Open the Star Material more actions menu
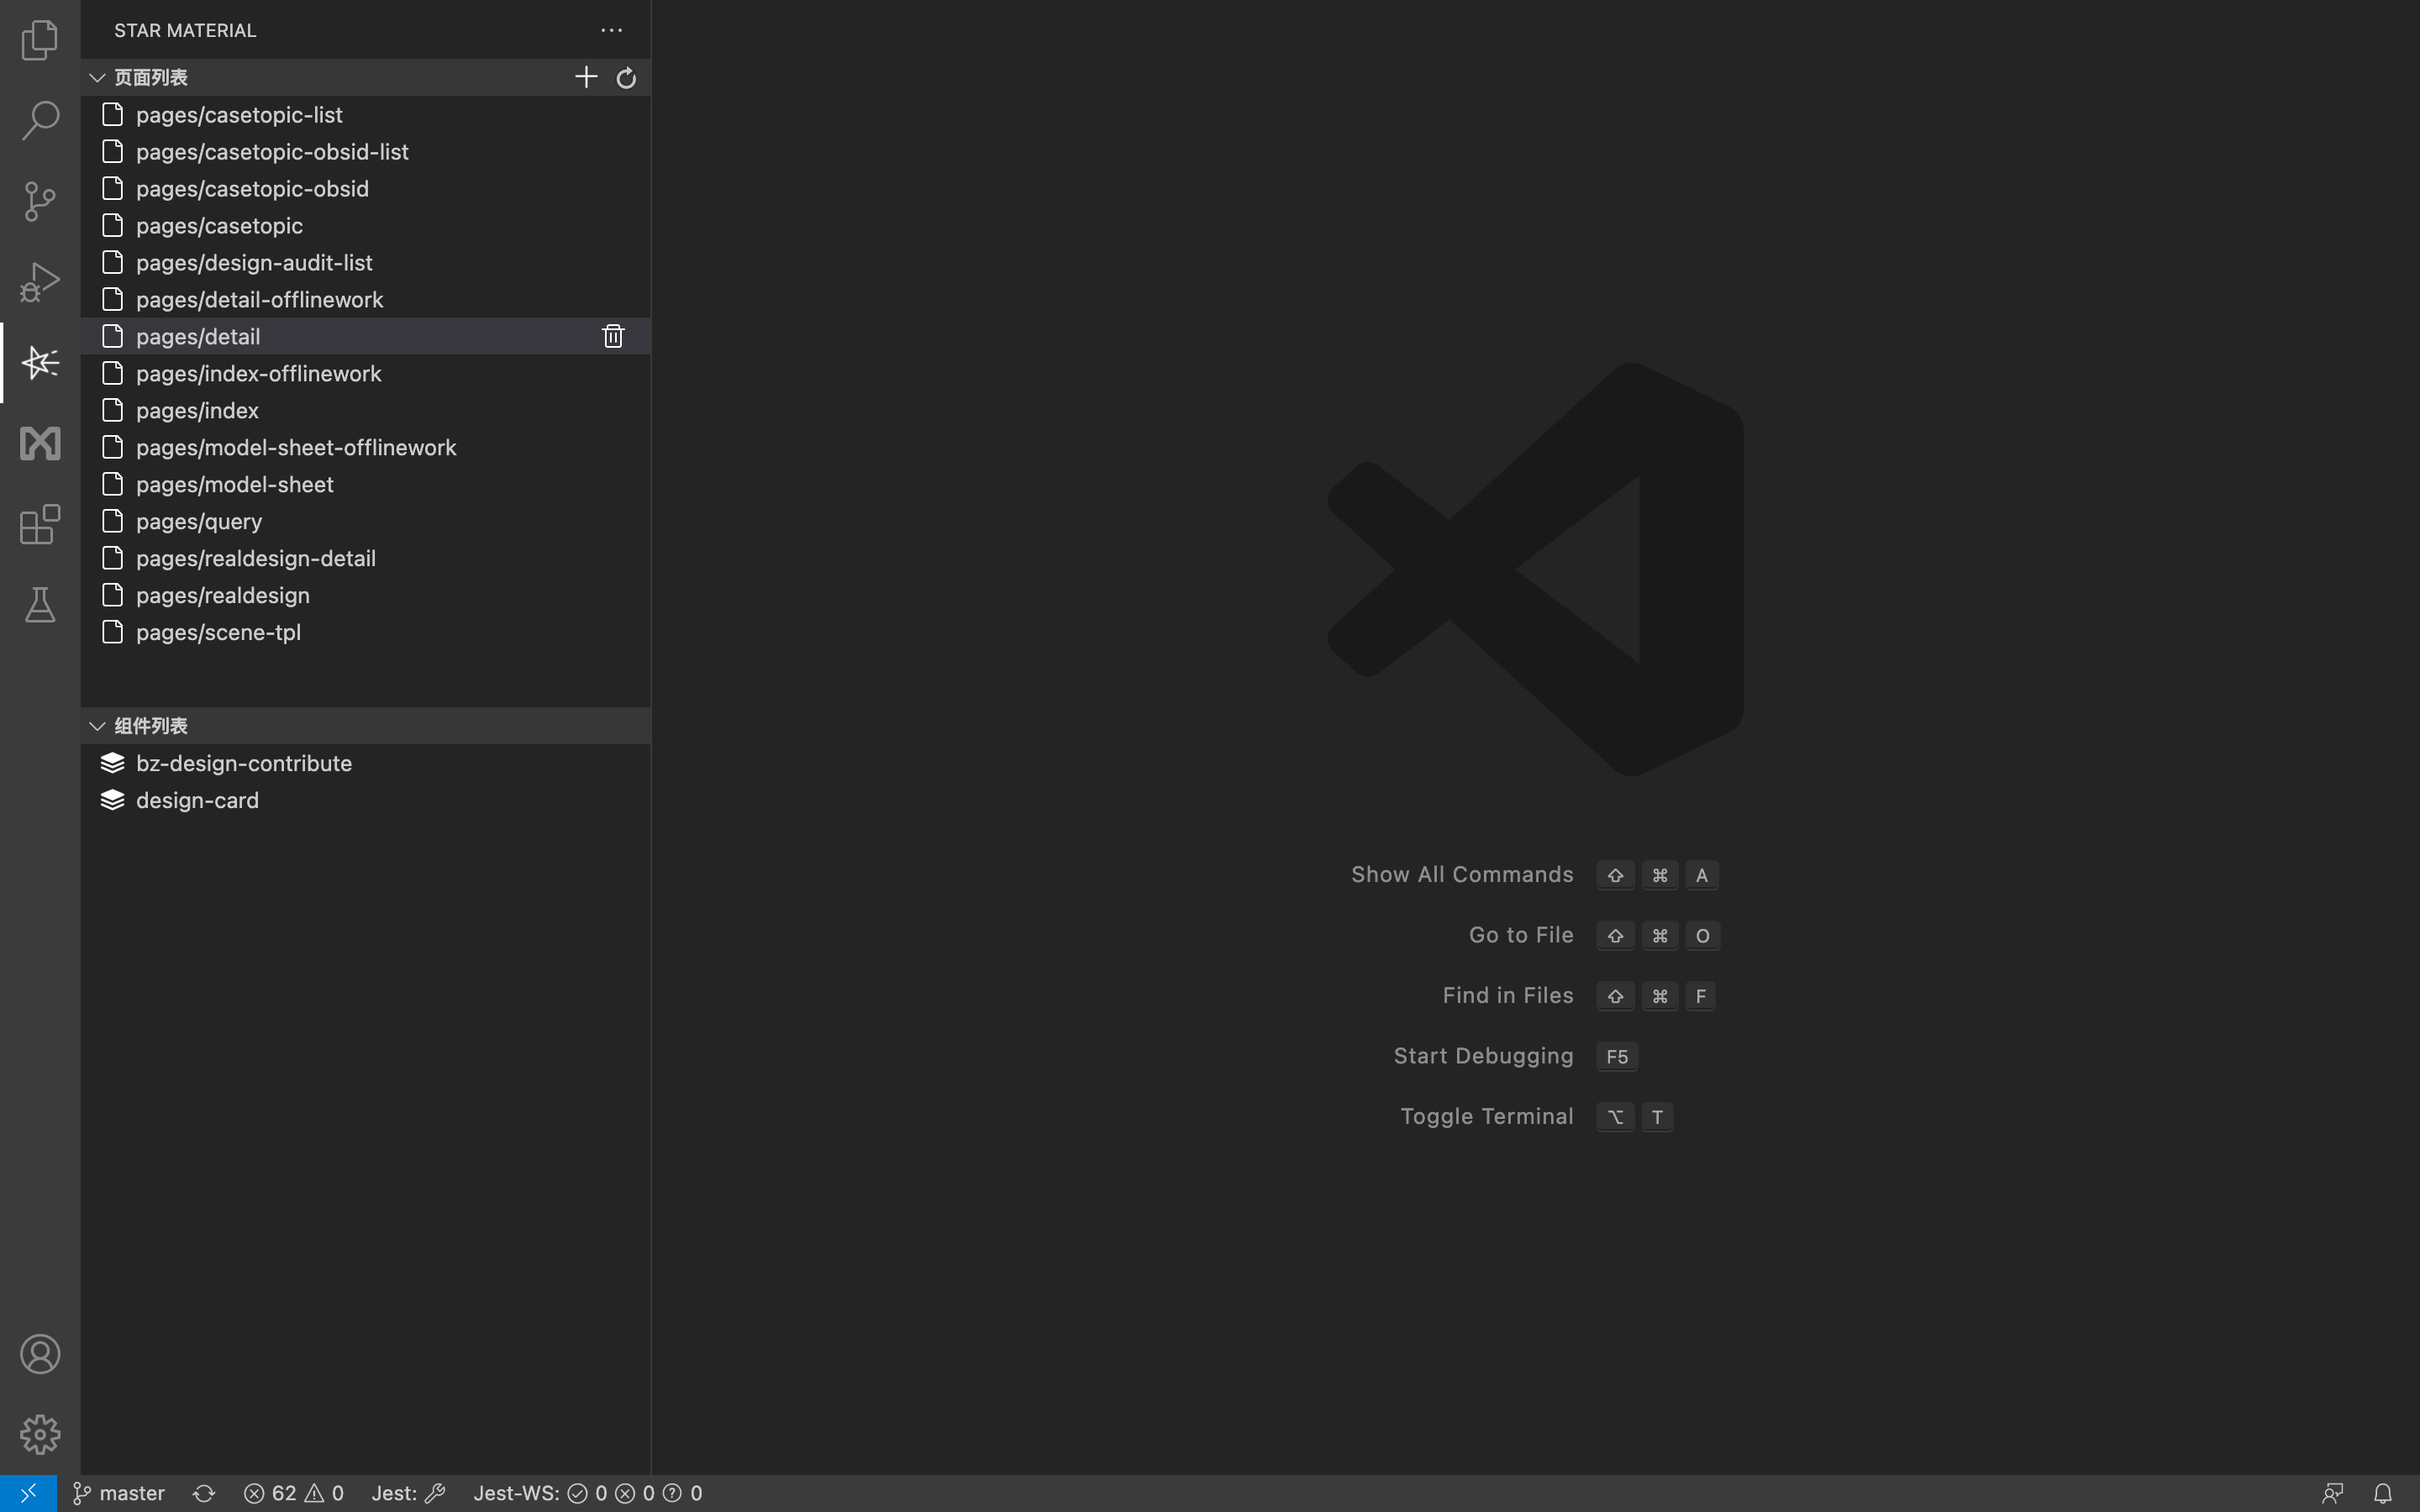 611,30
